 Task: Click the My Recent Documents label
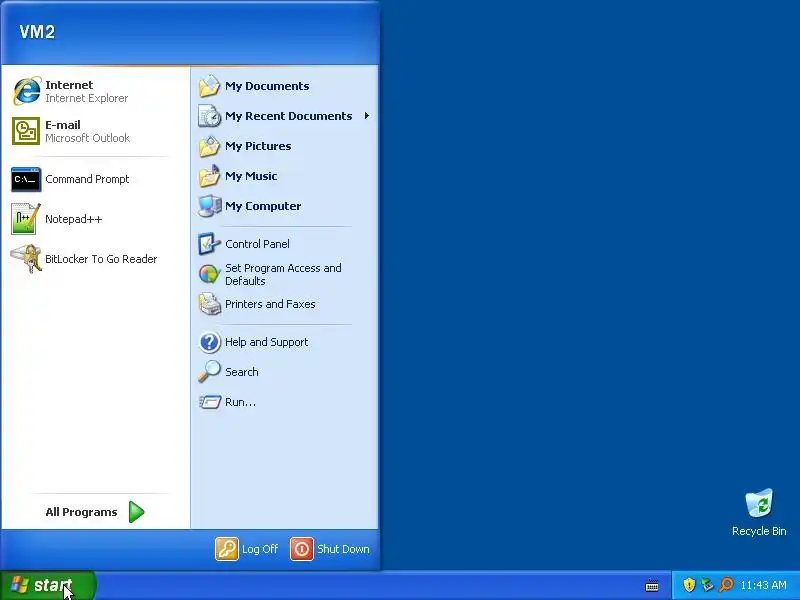point(288,116)
